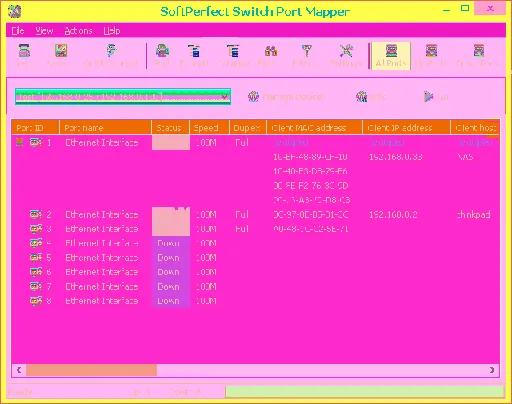
Task: Click the port 1 network icon
Action: click(x=36, y=142)
